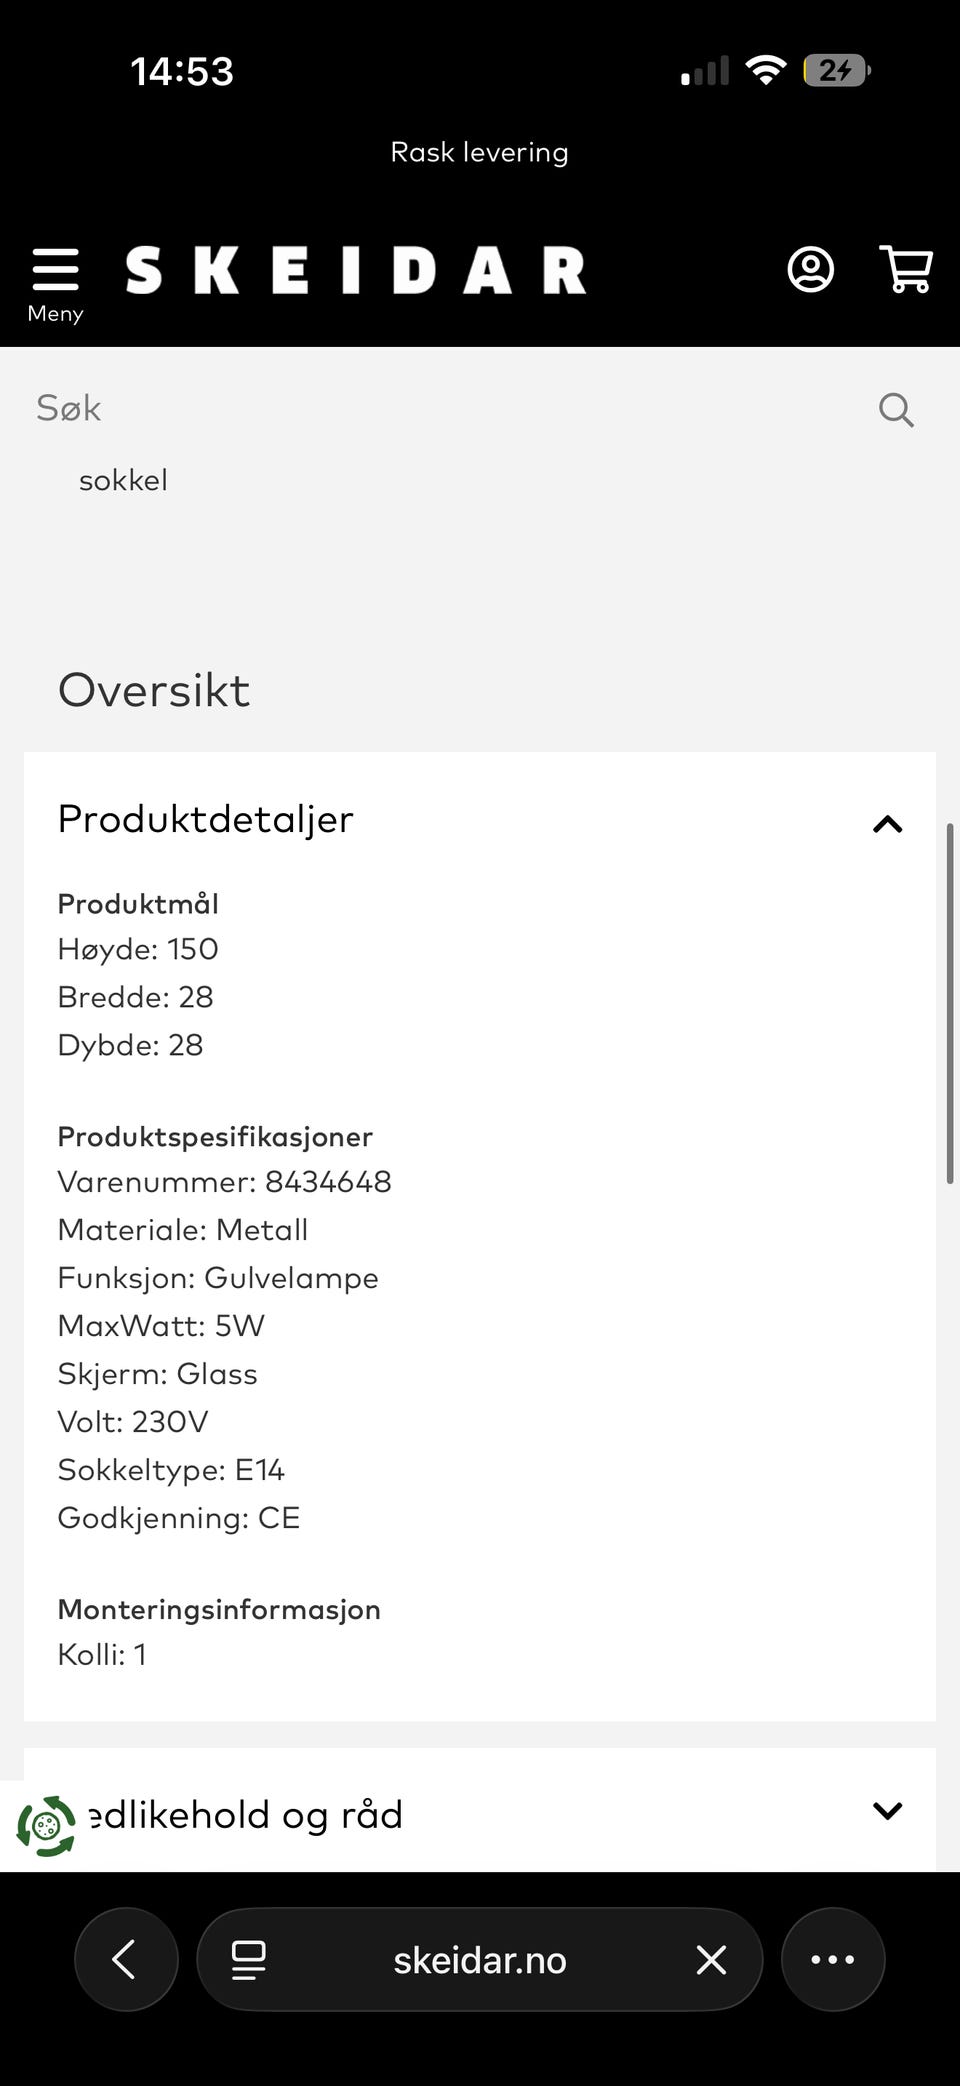Open the browser three-dots more menu
The image size is (960, 2086).
point(832,1959)
